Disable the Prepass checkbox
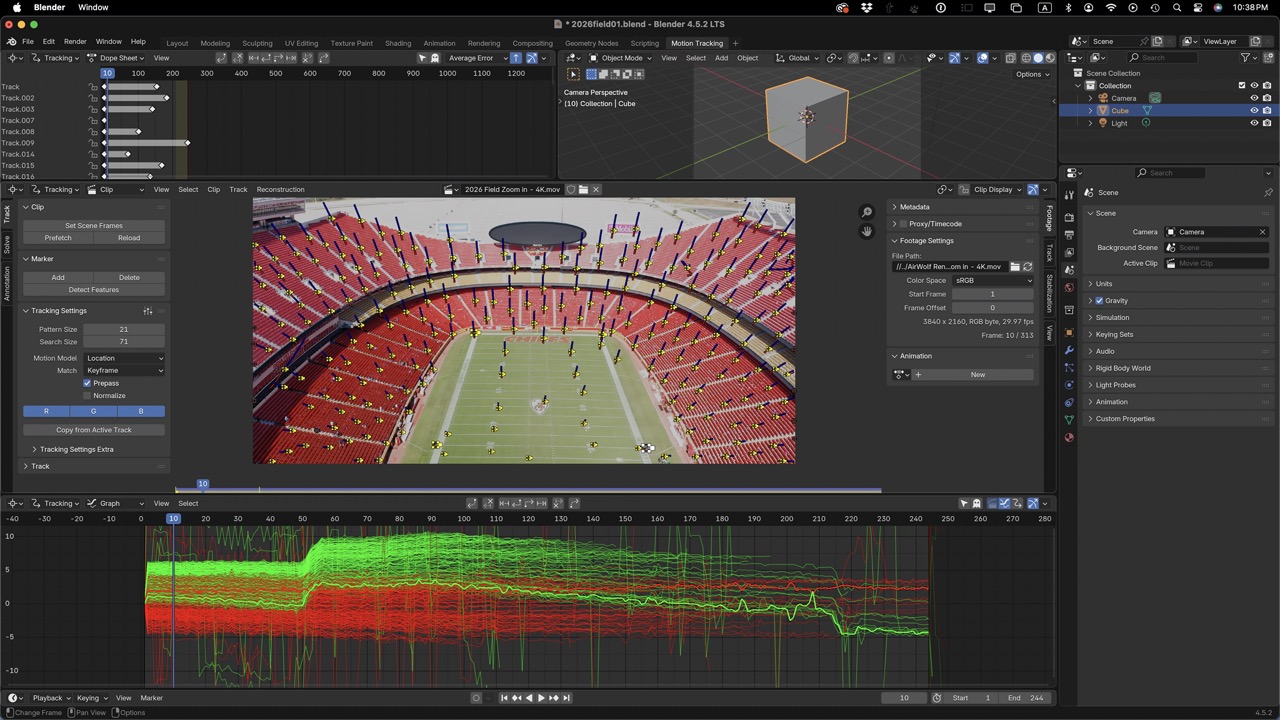Viewport: 1280px width, 720px height. point(88,383)
